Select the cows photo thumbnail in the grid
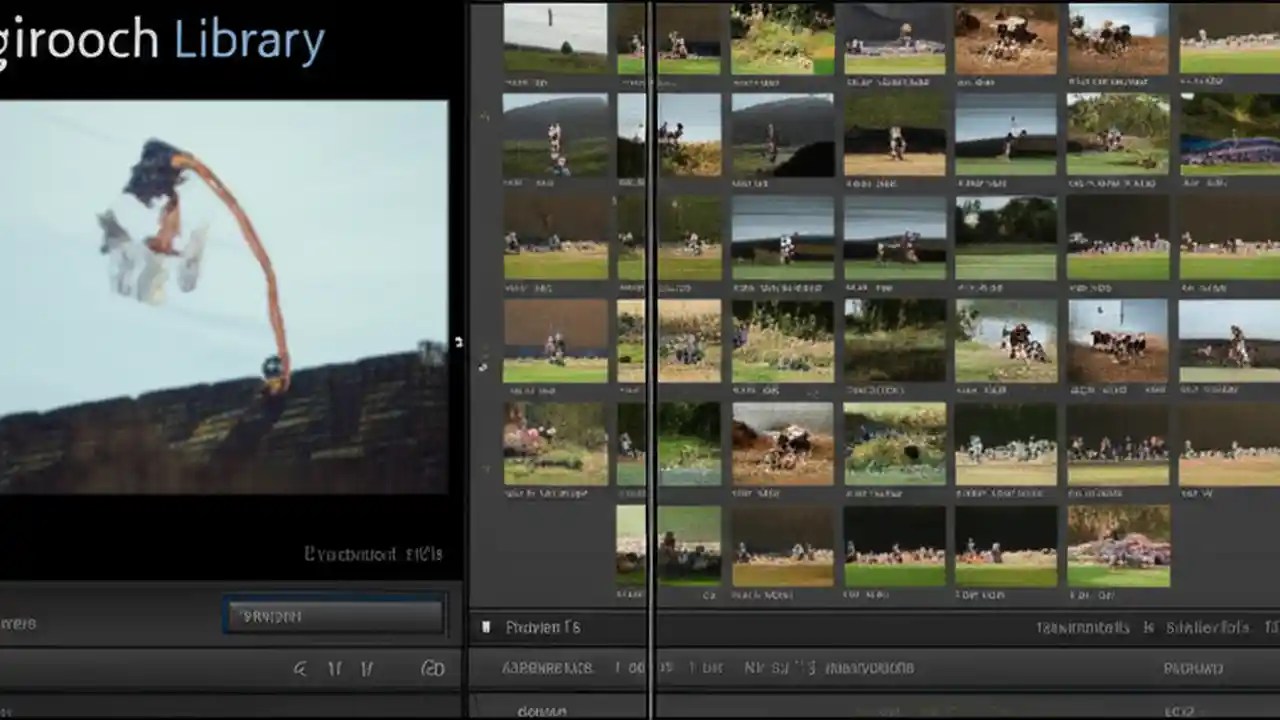 click(x=1117, y=340)
